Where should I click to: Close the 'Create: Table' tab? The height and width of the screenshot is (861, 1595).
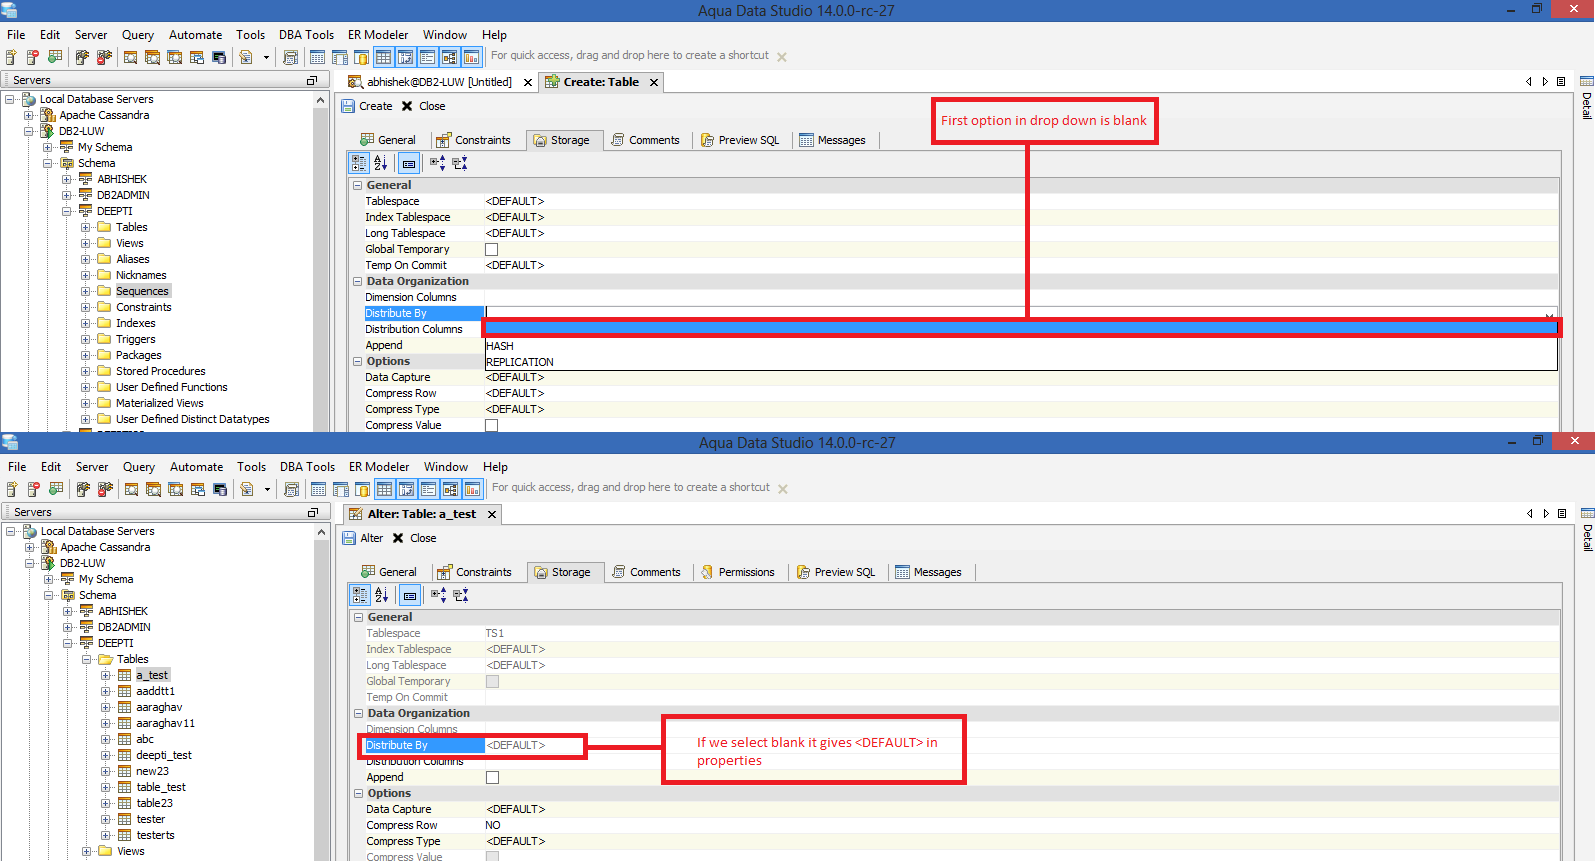click(654, 83)
